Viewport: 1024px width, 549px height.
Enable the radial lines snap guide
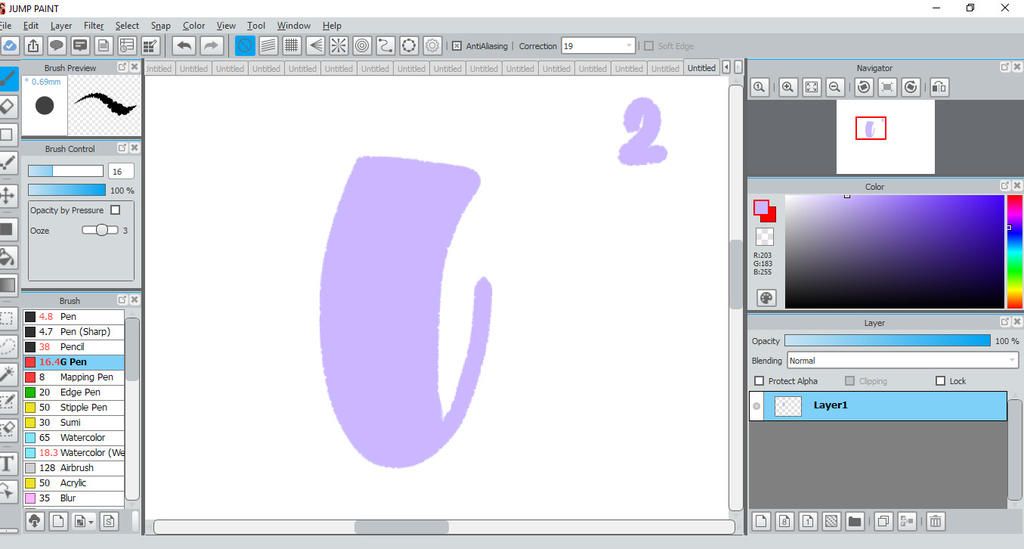[338, 46]
